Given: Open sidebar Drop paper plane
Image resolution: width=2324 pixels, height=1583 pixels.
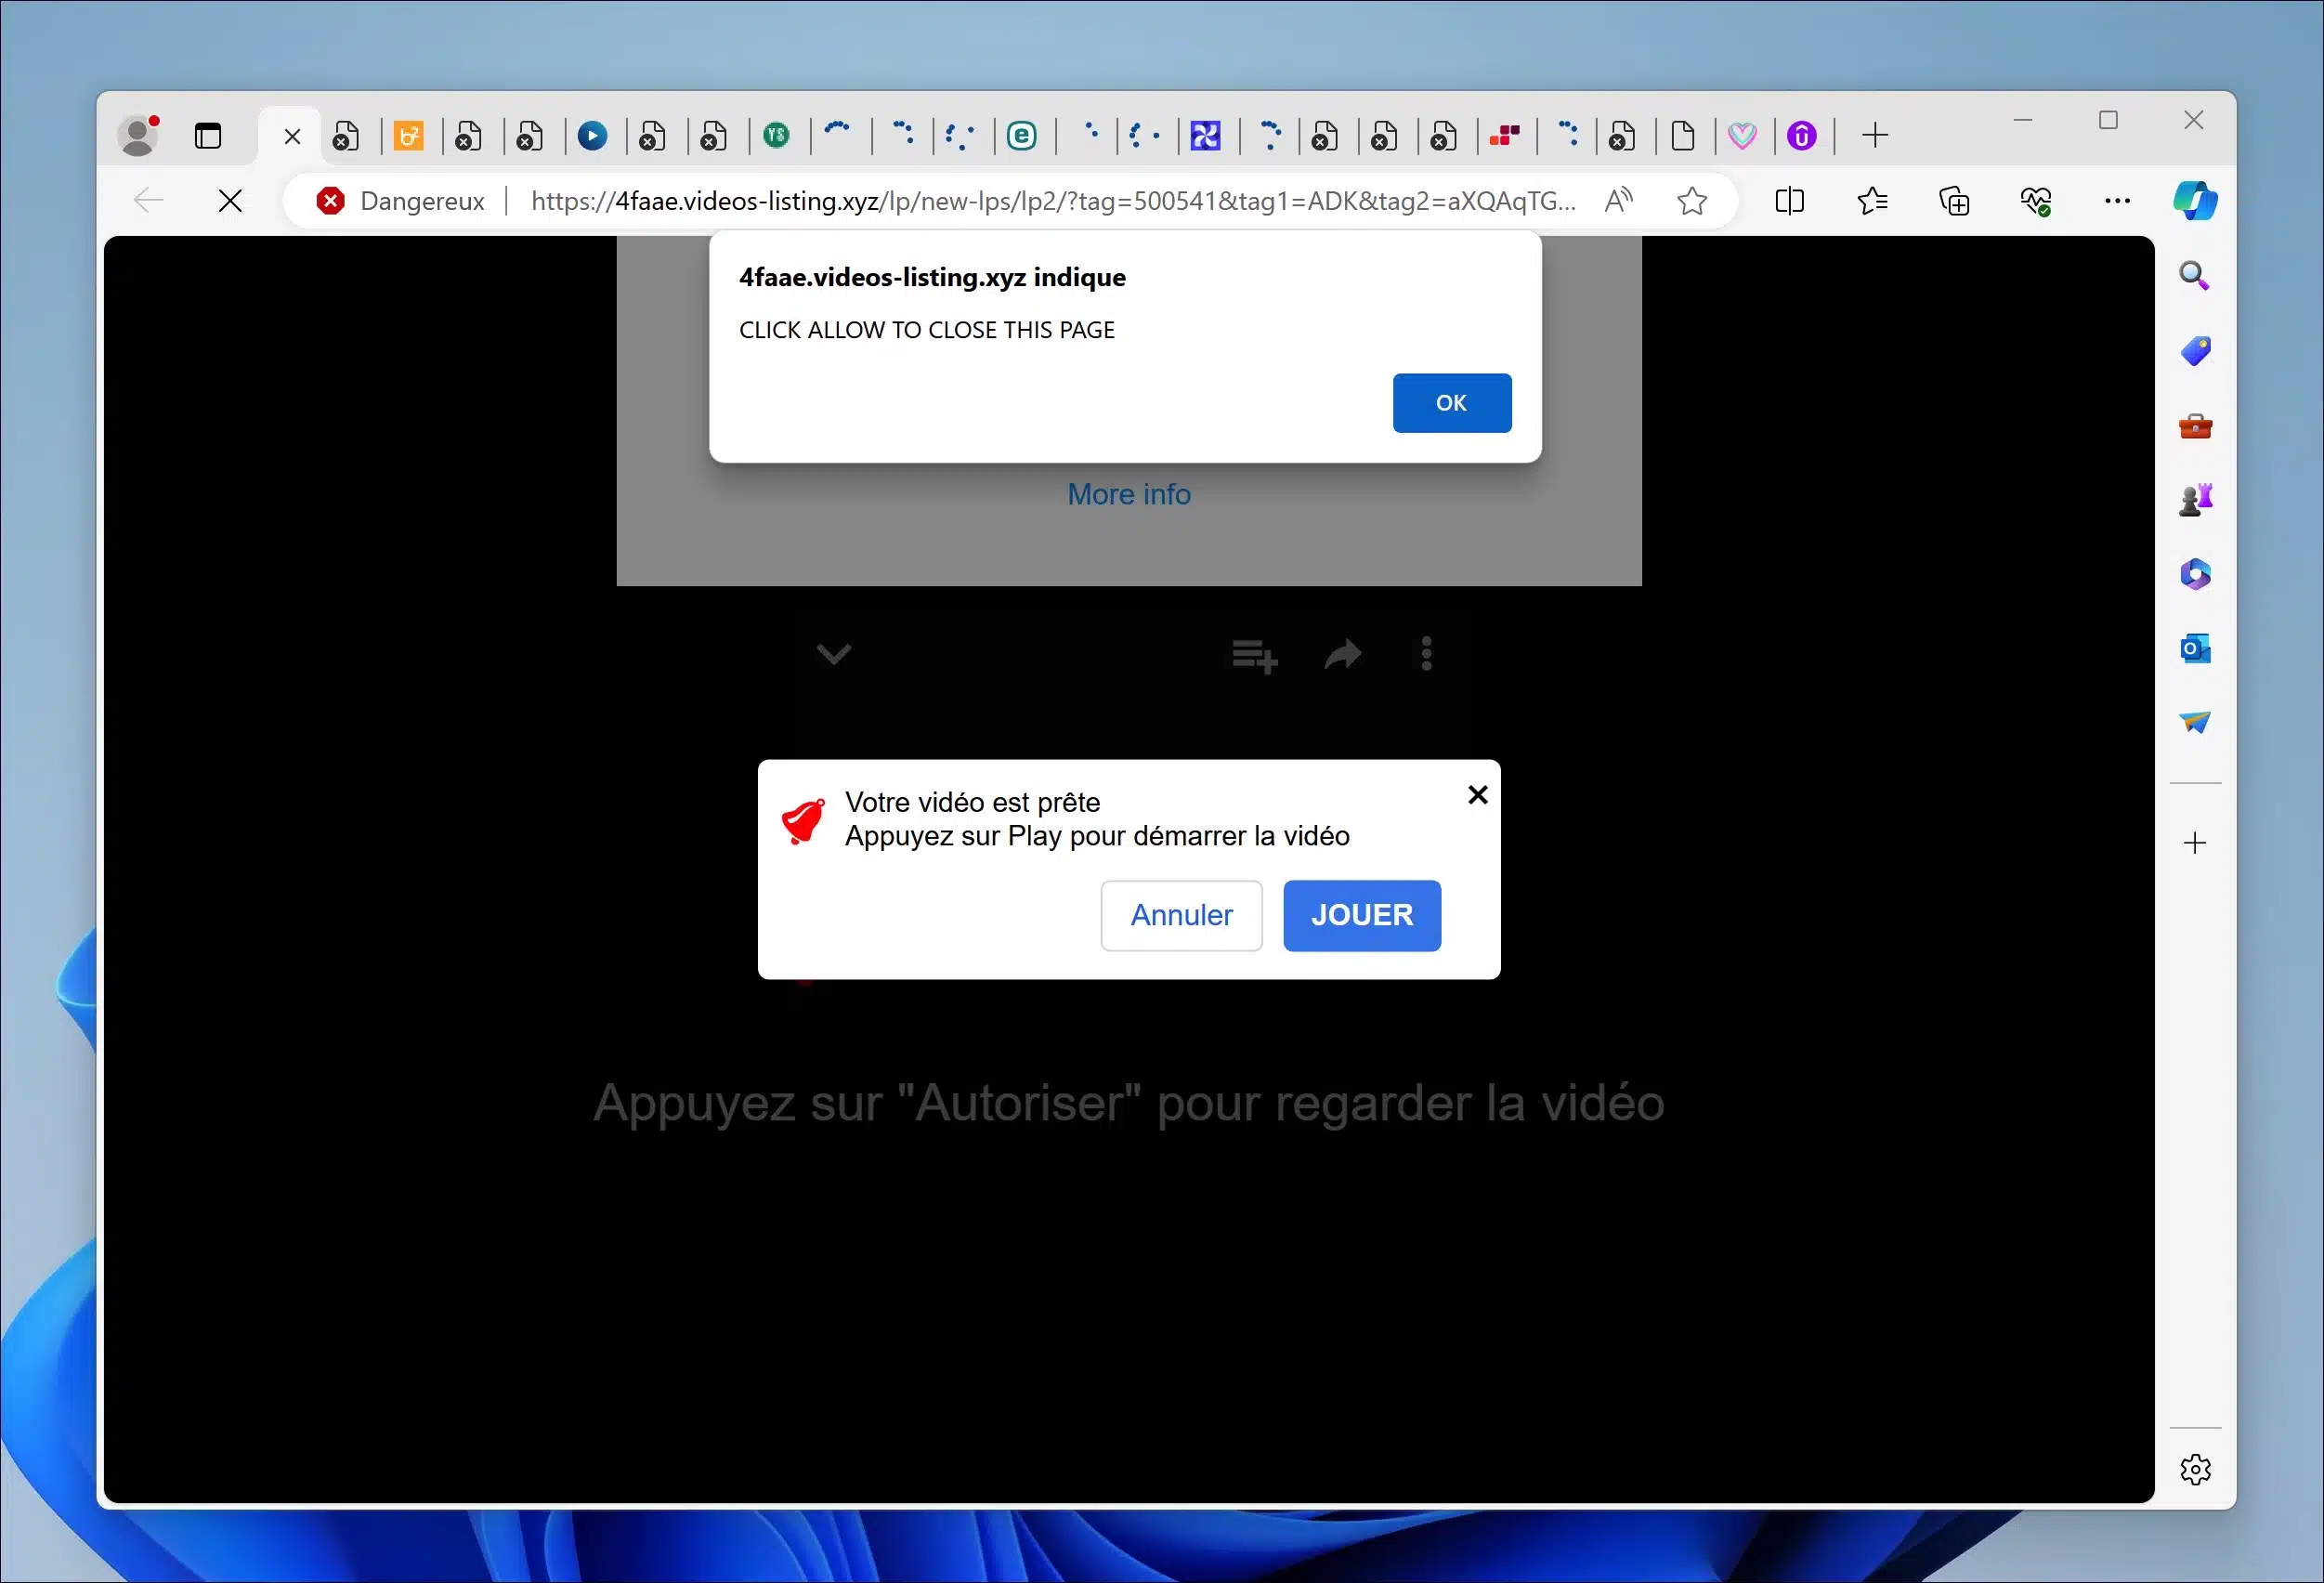Looking at the screenshot, I should tap(2195, 722).
